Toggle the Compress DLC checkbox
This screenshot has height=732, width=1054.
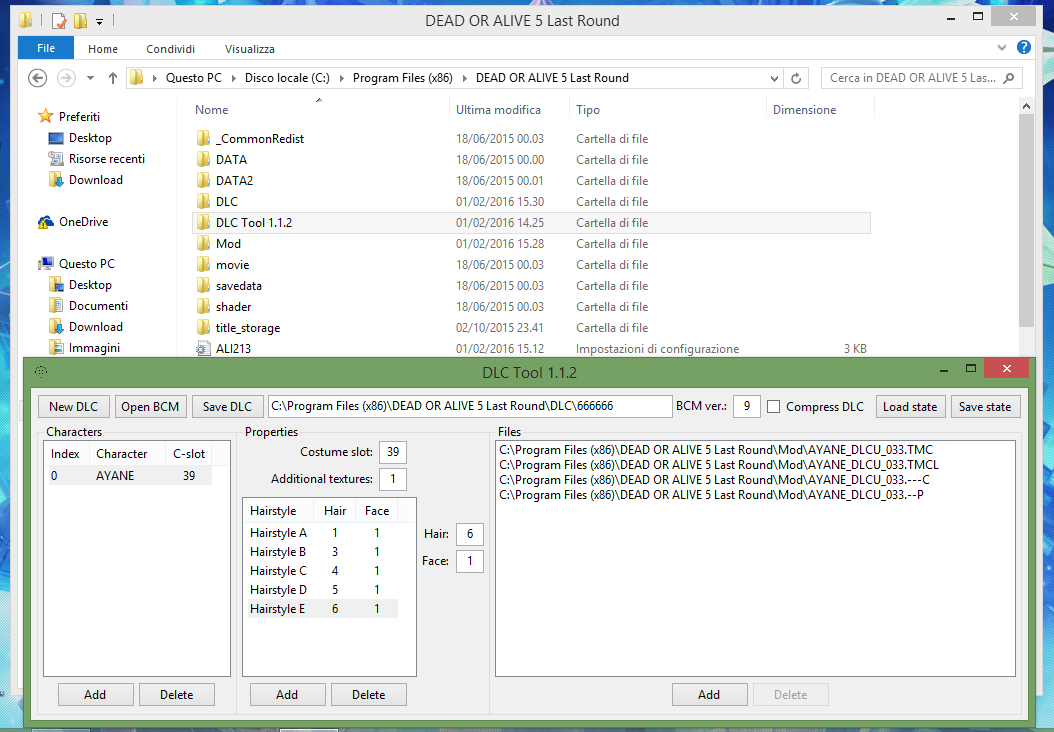[x=774, y=407]
